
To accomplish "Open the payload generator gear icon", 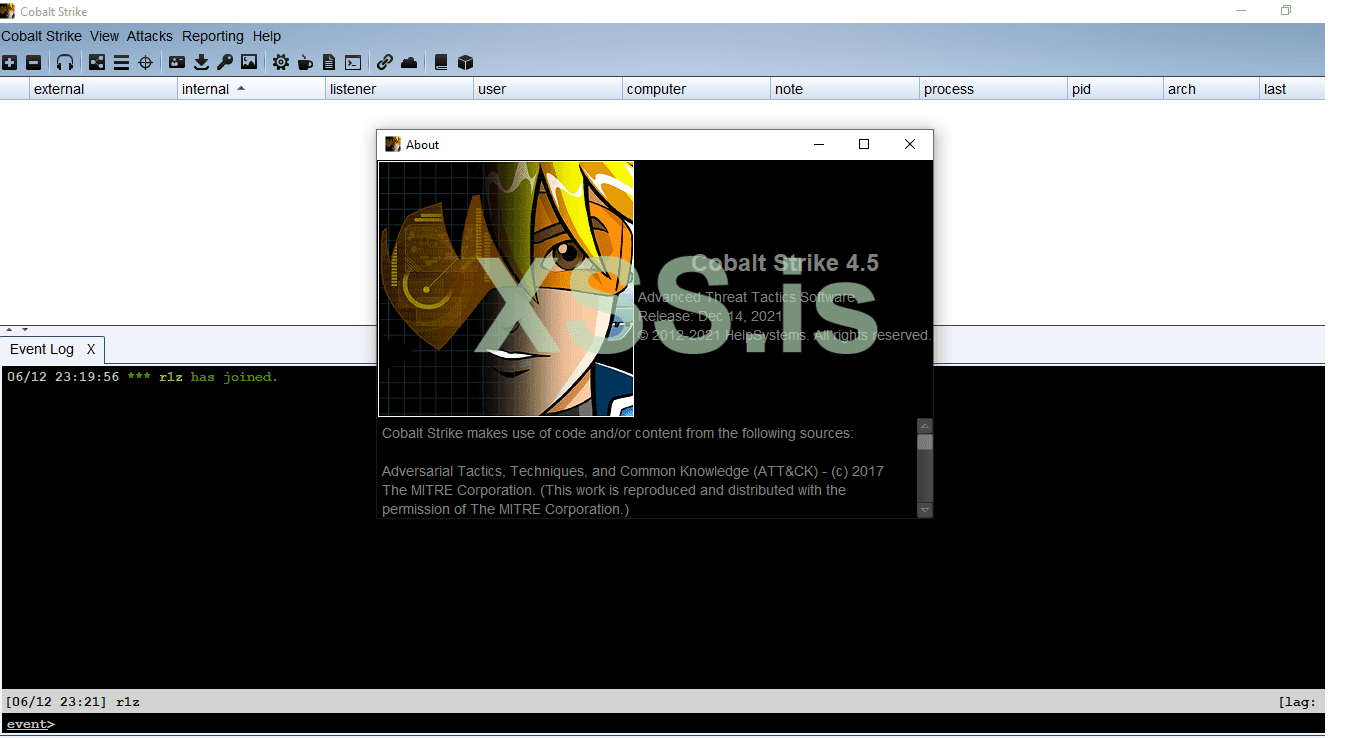I will (x=280, y=62).
